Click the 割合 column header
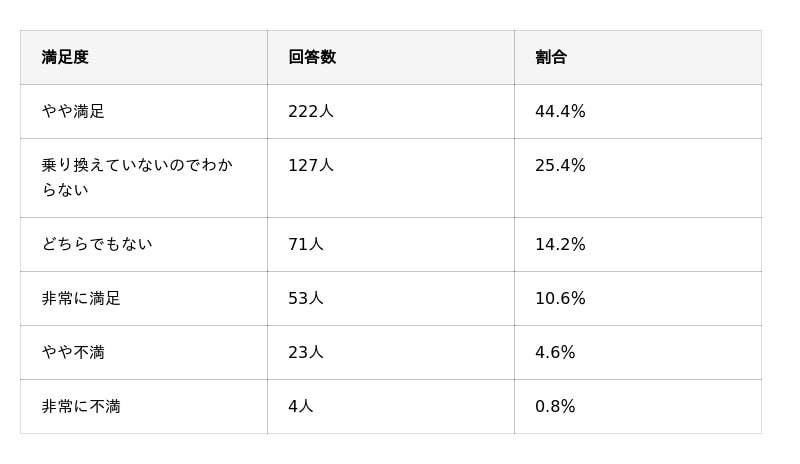The image size is (800, 464). [x=551, y=57]
